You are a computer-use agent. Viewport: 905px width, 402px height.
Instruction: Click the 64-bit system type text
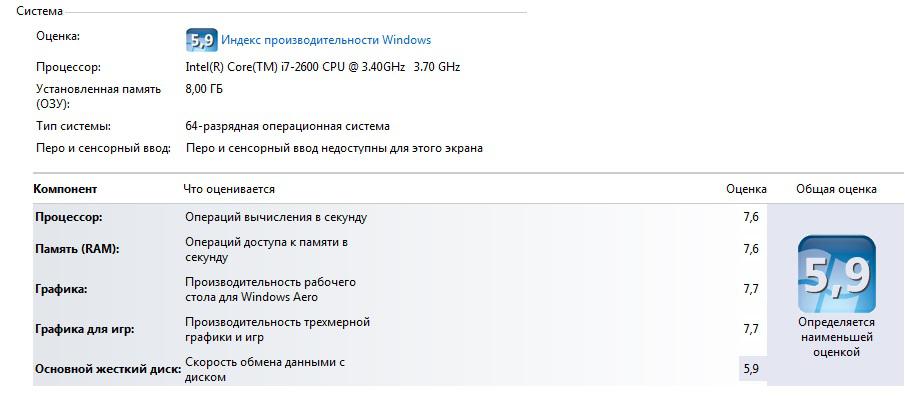(x=287, y=127)
